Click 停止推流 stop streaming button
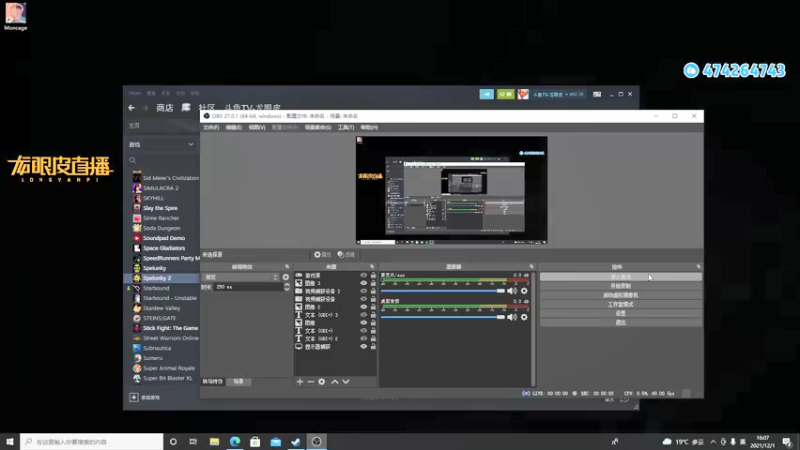 pos(620,277)
